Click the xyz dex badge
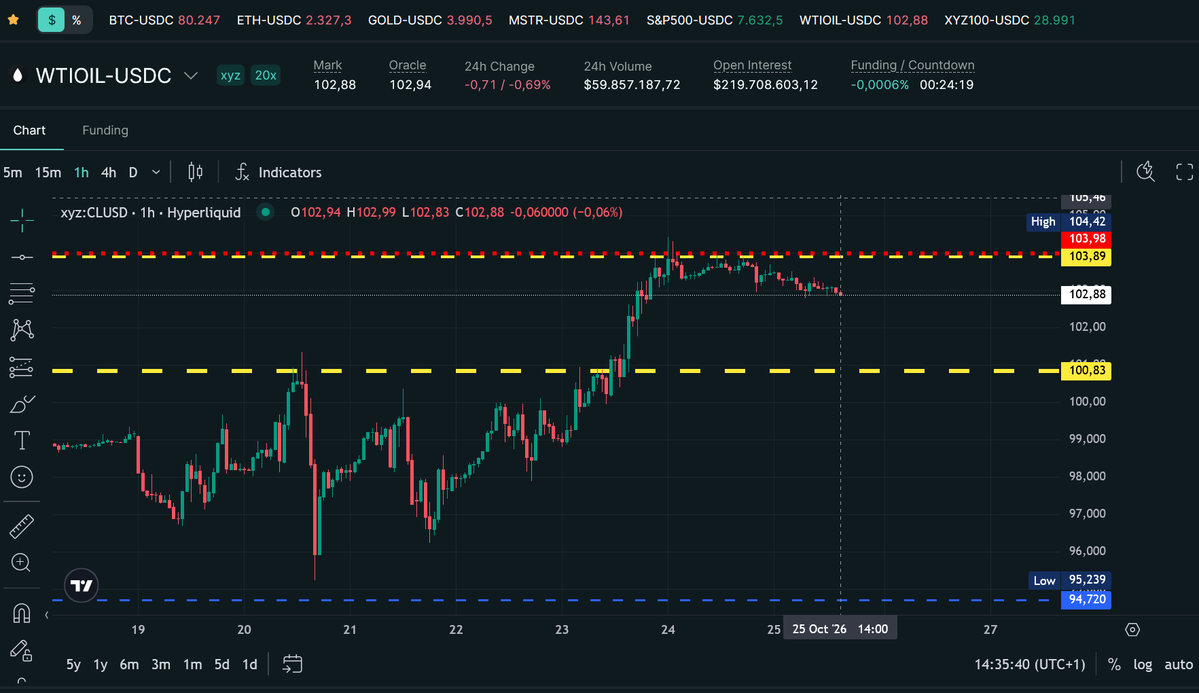Screen dimensions: 1199x693 click(230, 75)
